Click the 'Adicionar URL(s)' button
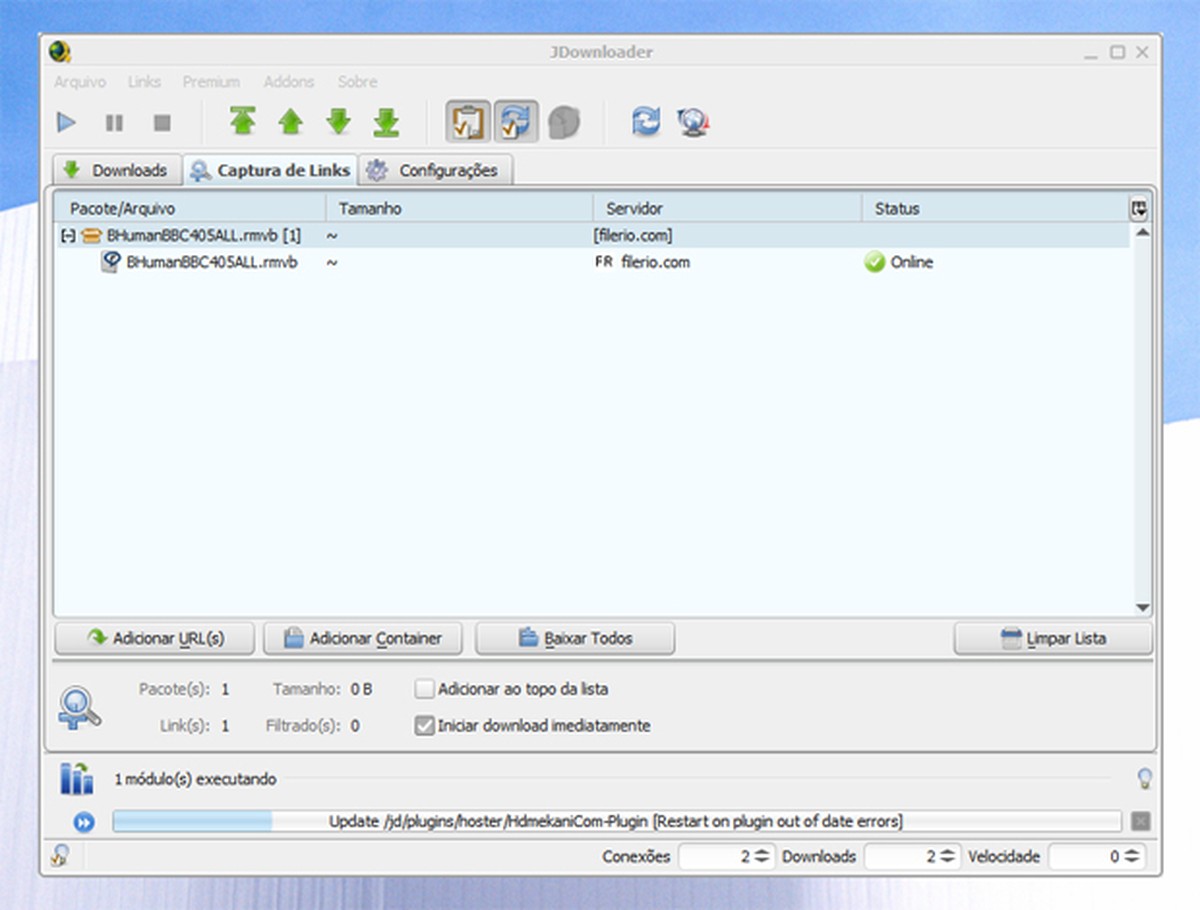The height and width of the screenshot is (910, 1200). tap(155, 638)
